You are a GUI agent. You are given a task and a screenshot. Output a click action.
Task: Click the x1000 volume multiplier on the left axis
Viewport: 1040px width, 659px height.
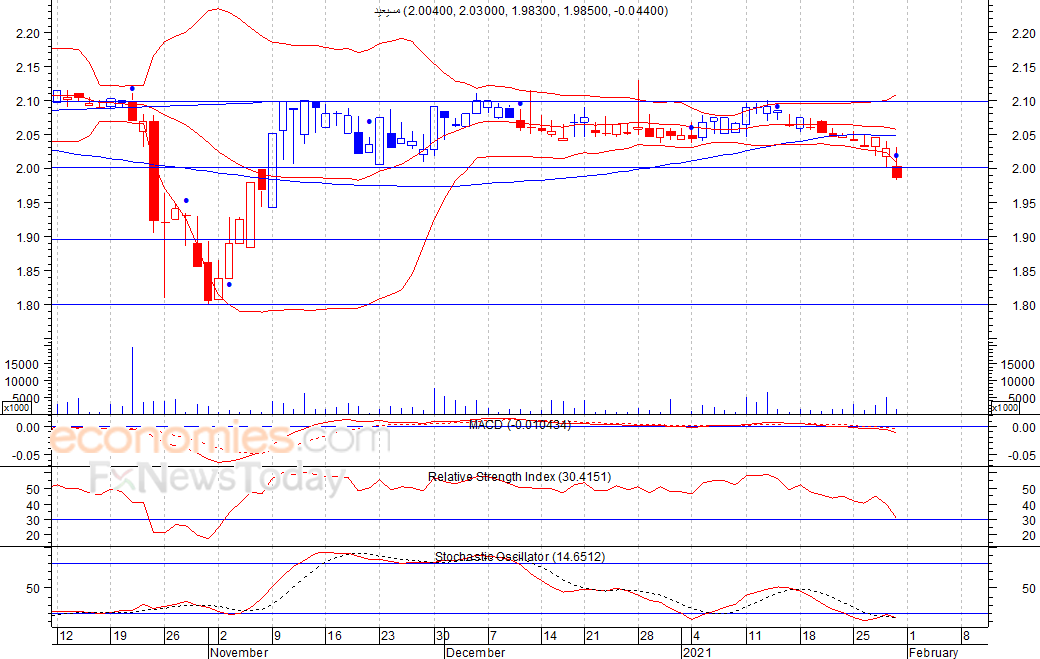click(17, 408)
